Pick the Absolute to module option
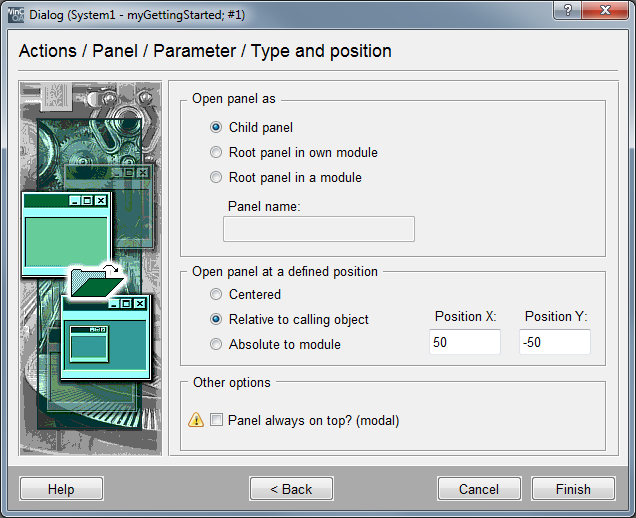 coord(216,345)
